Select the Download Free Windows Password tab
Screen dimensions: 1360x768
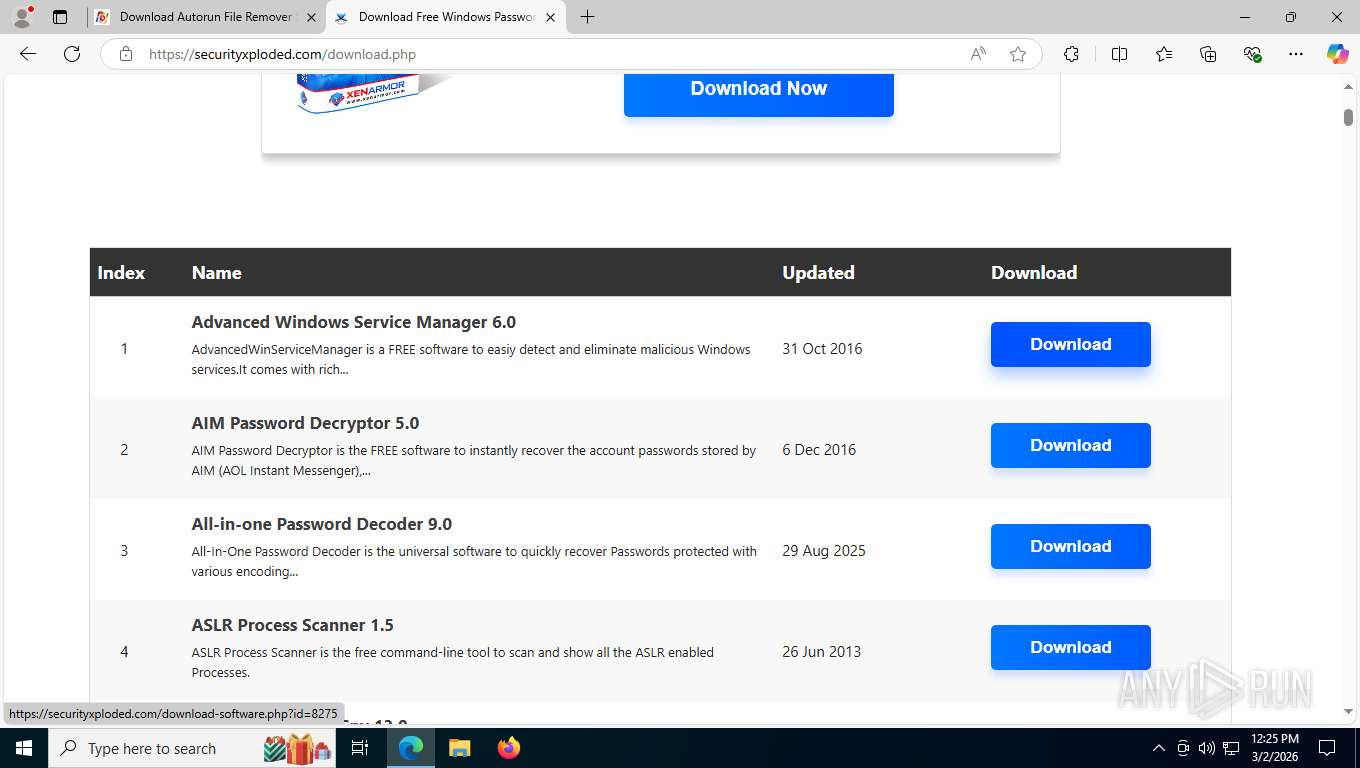(446, 17)
